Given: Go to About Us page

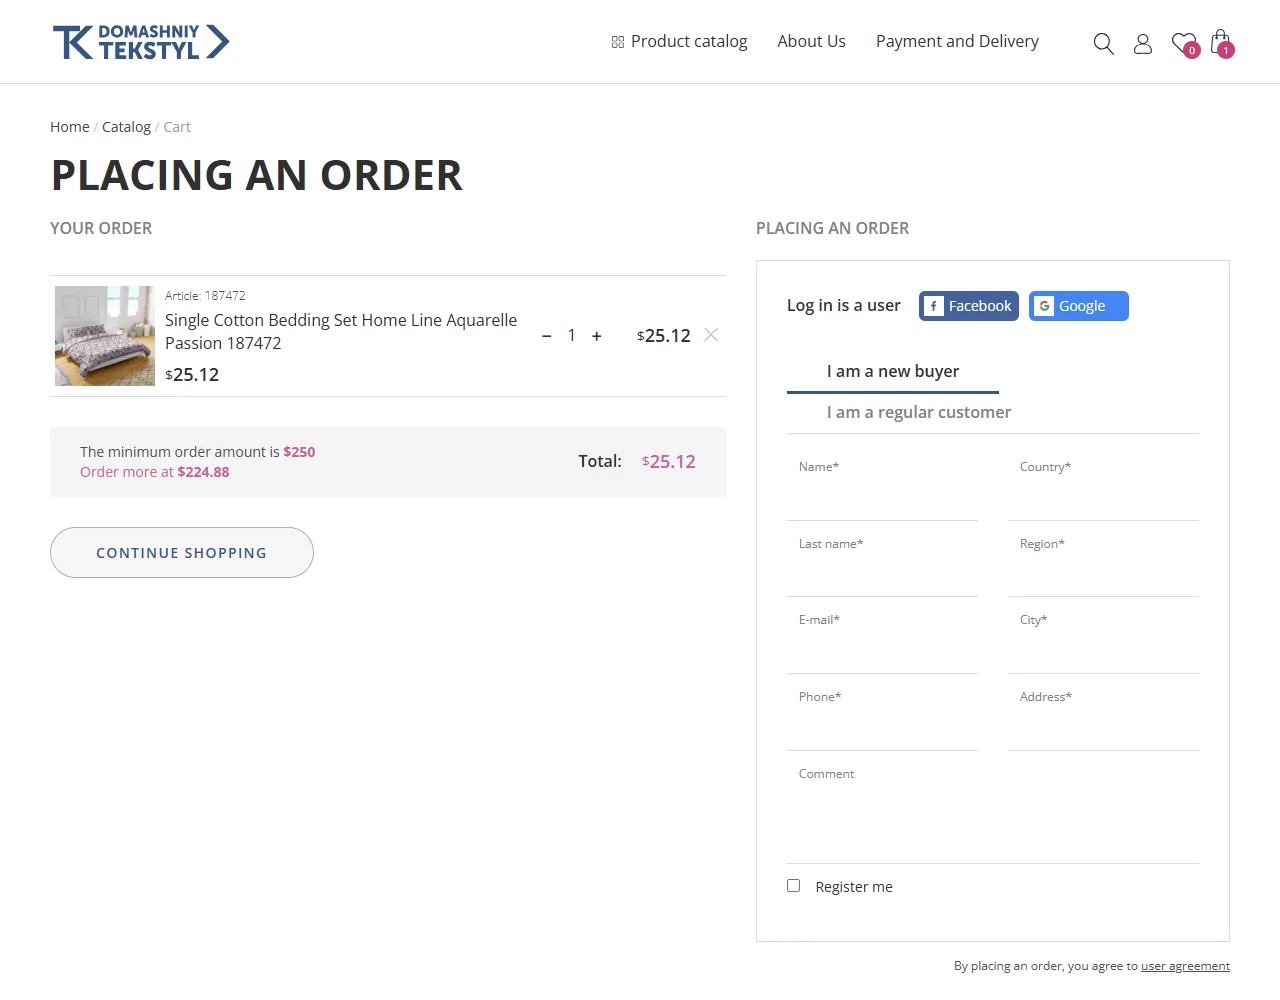Looking at the screenshot, I should (812, 41).
